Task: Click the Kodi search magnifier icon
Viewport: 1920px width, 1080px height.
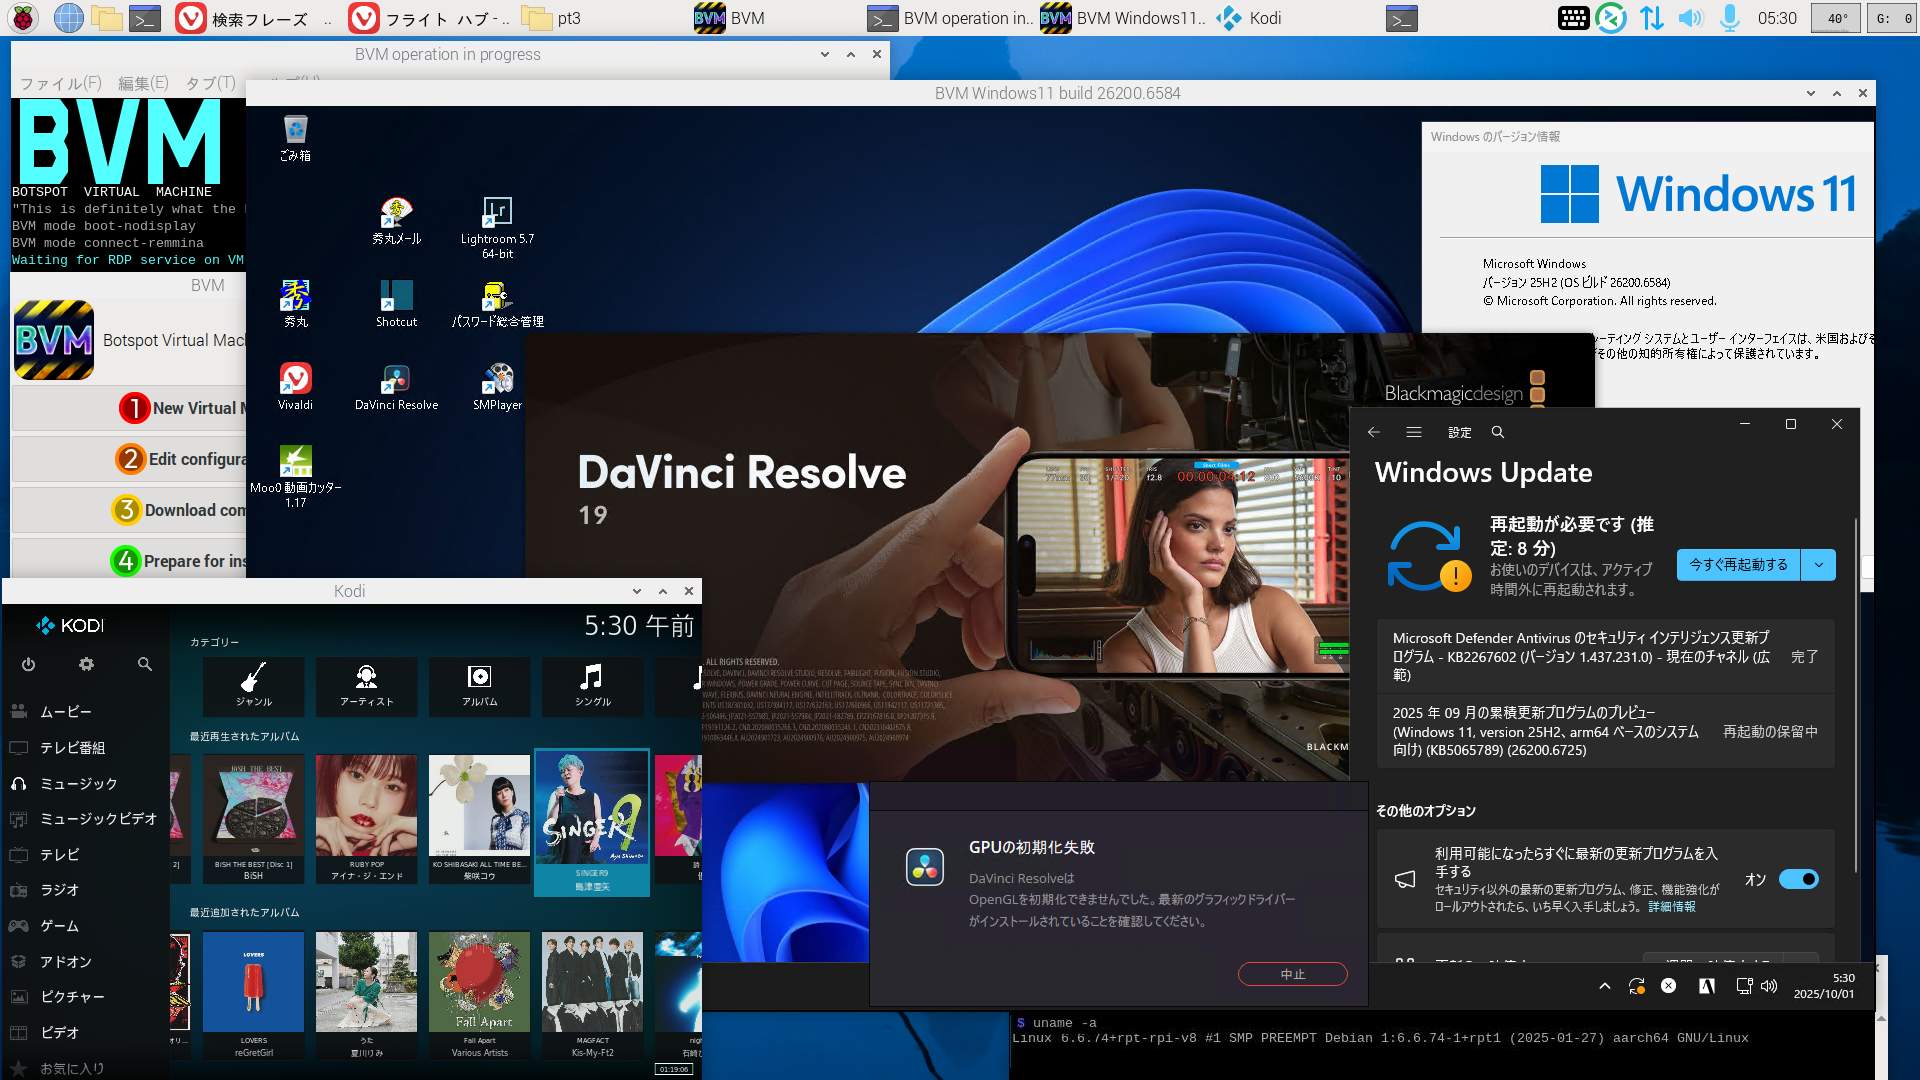Action: click(145, 664)
